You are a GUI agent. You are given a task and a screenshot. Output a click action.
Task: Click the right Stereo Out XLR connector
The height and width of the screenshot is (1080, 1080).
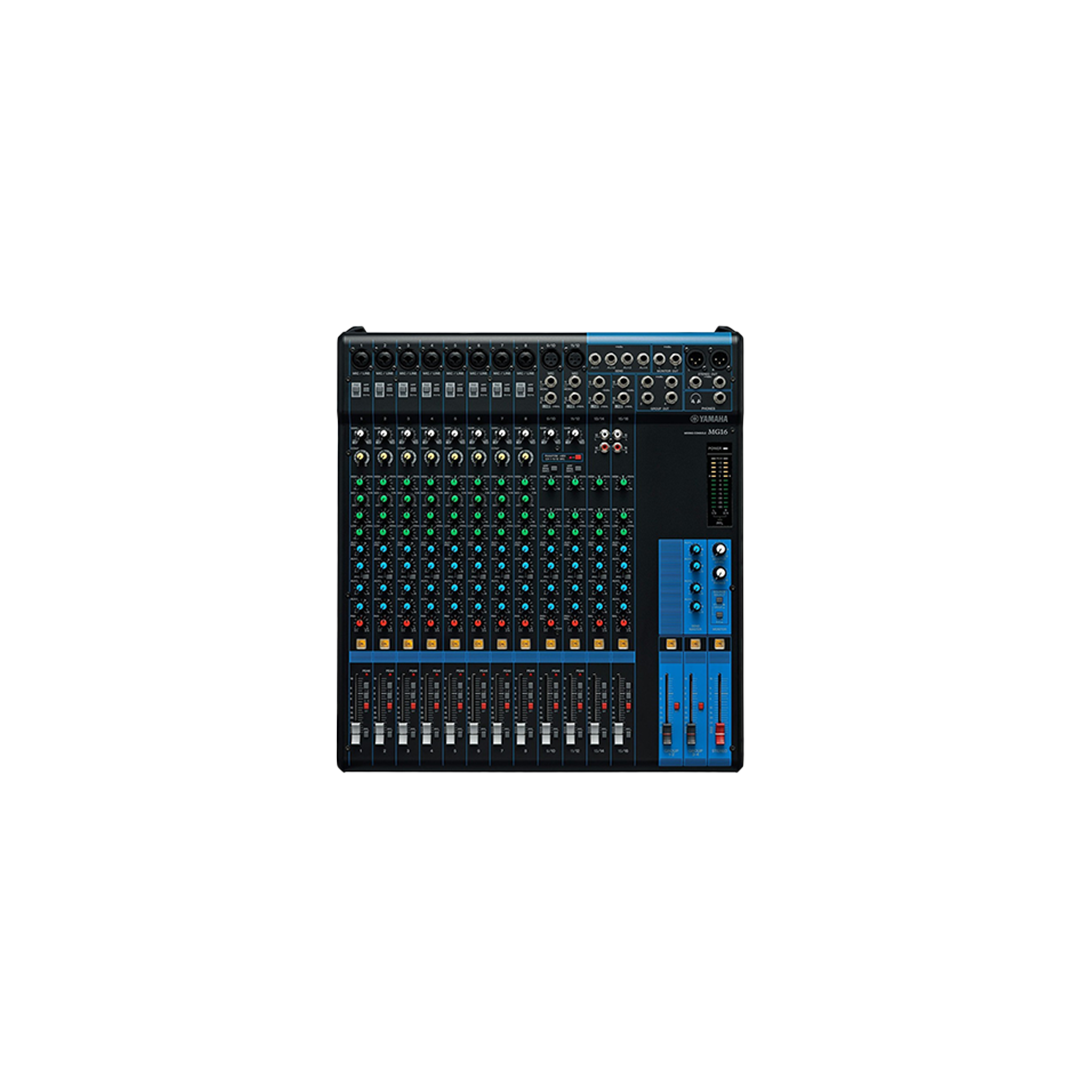[720, 359]
